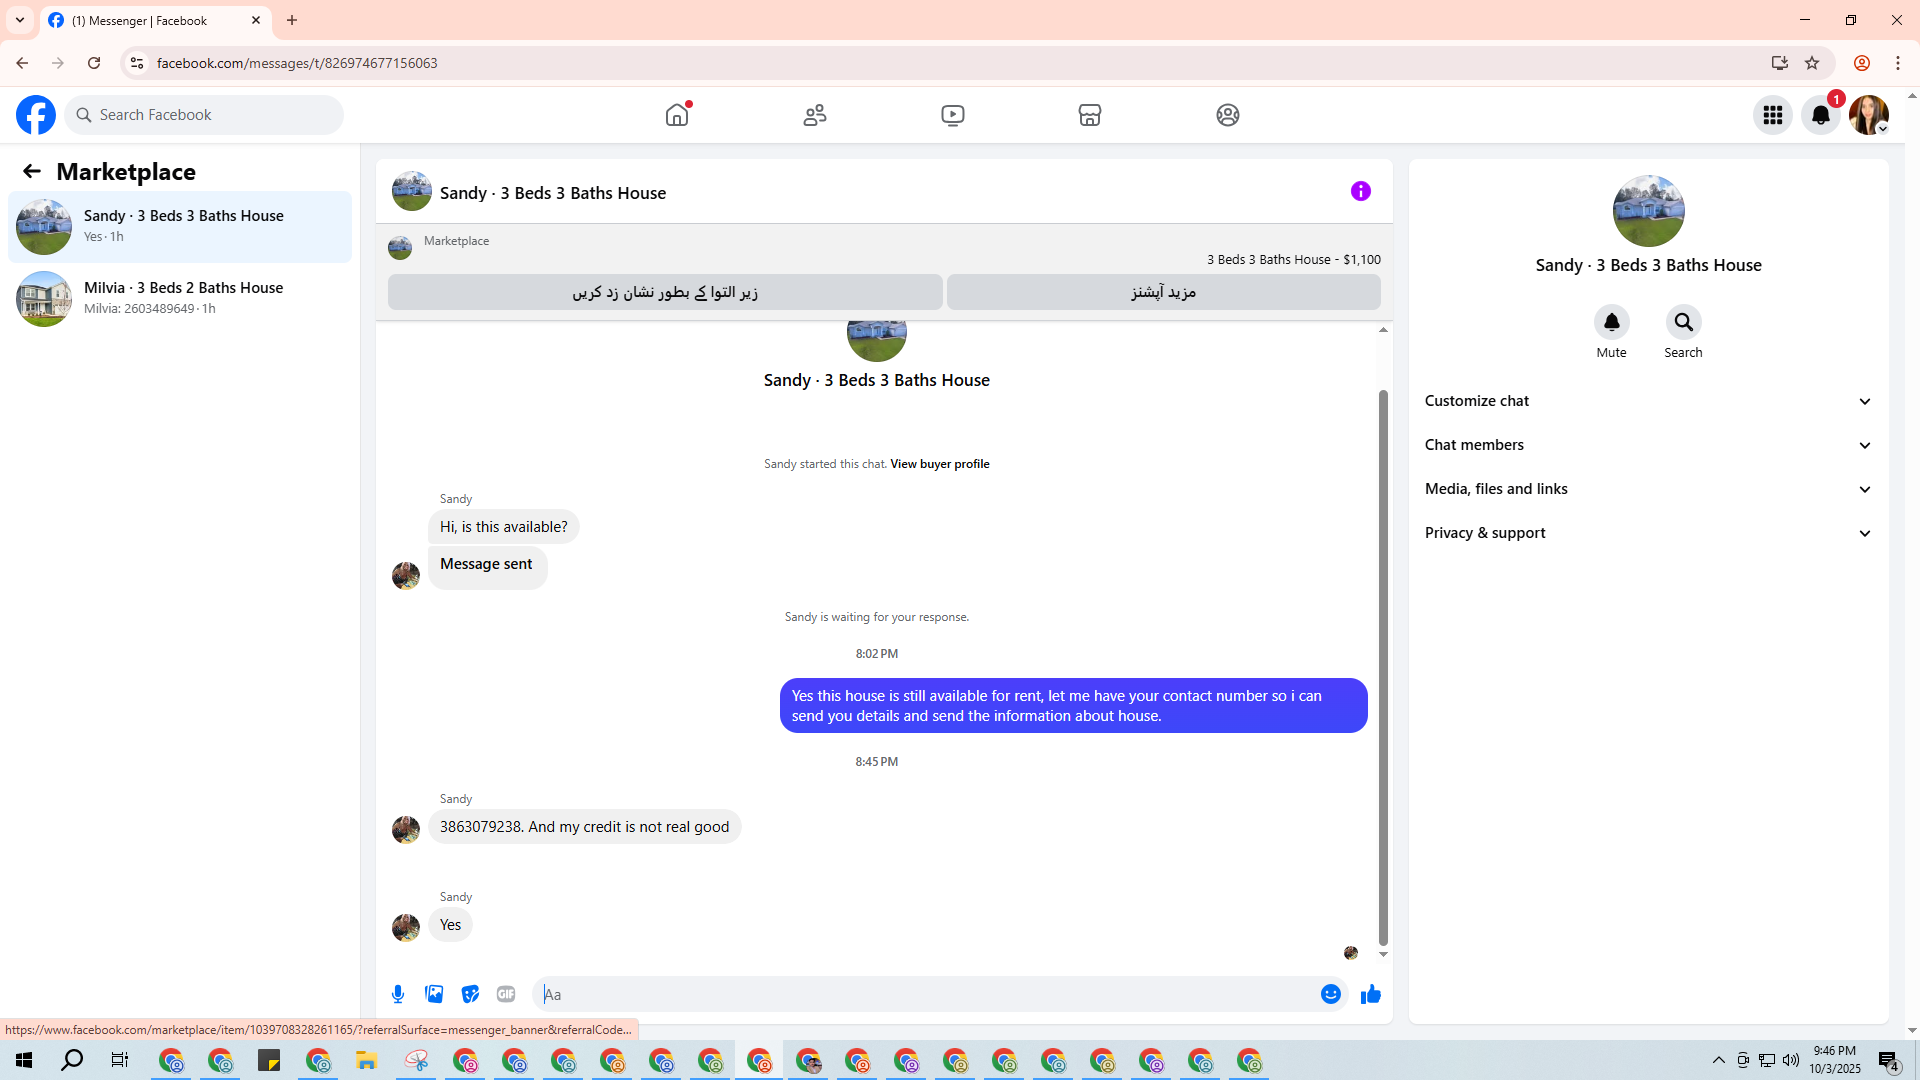The image size is (1920, 1080).
Task: Click the chat scroll-up arrow
Action: [x=1383, y=330]
